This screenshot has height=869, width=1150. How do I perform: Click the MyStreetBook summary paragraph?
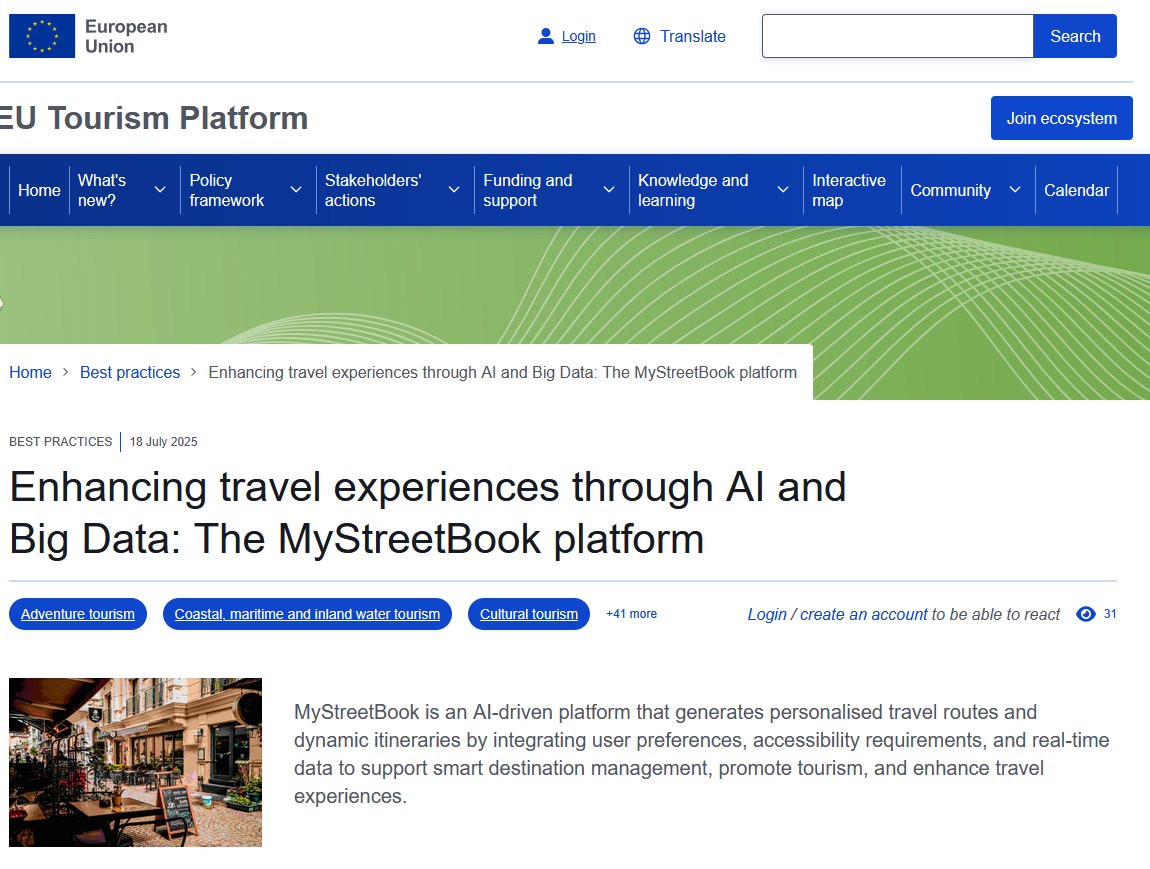coord(702,754)
